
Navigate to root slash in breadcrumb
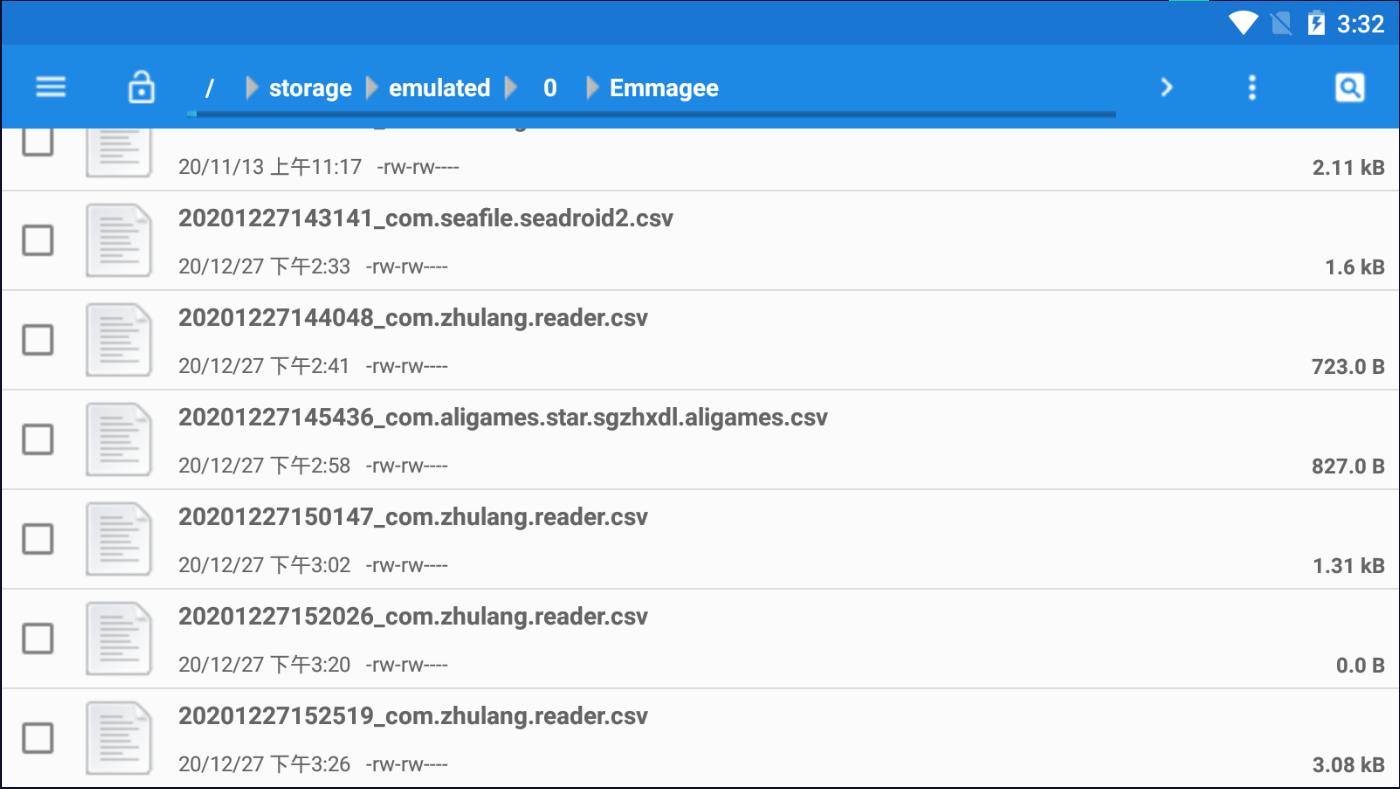pyautogui.click(x=209, y=88)
